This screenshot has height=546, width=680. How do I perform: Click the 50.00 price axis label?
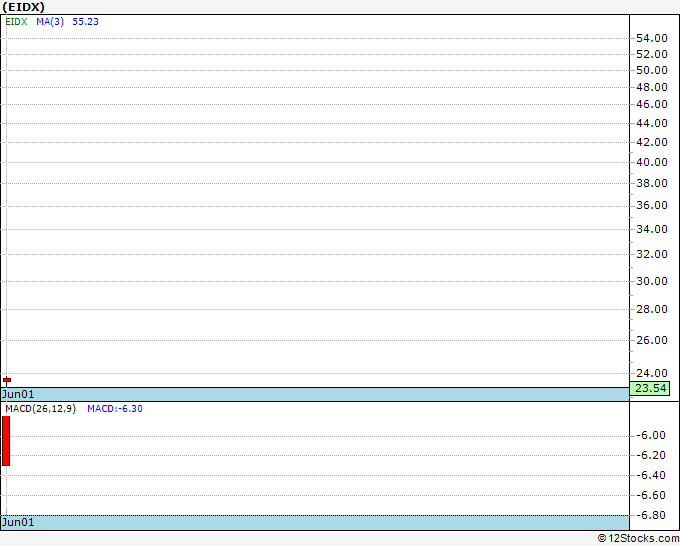(x=652, y=70)
